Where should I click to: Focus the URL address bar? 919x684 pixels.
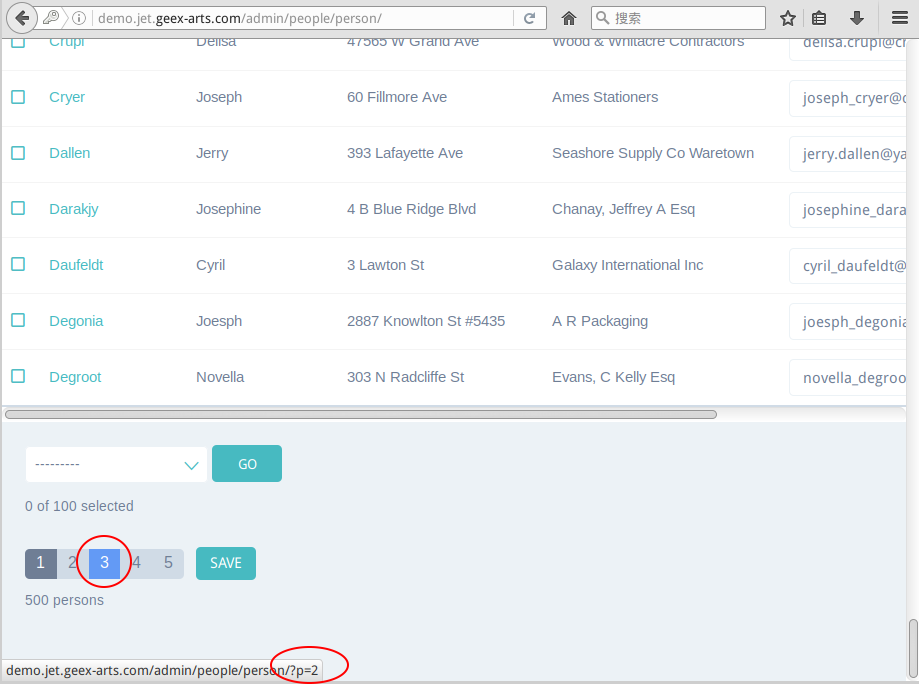[302, 18]
